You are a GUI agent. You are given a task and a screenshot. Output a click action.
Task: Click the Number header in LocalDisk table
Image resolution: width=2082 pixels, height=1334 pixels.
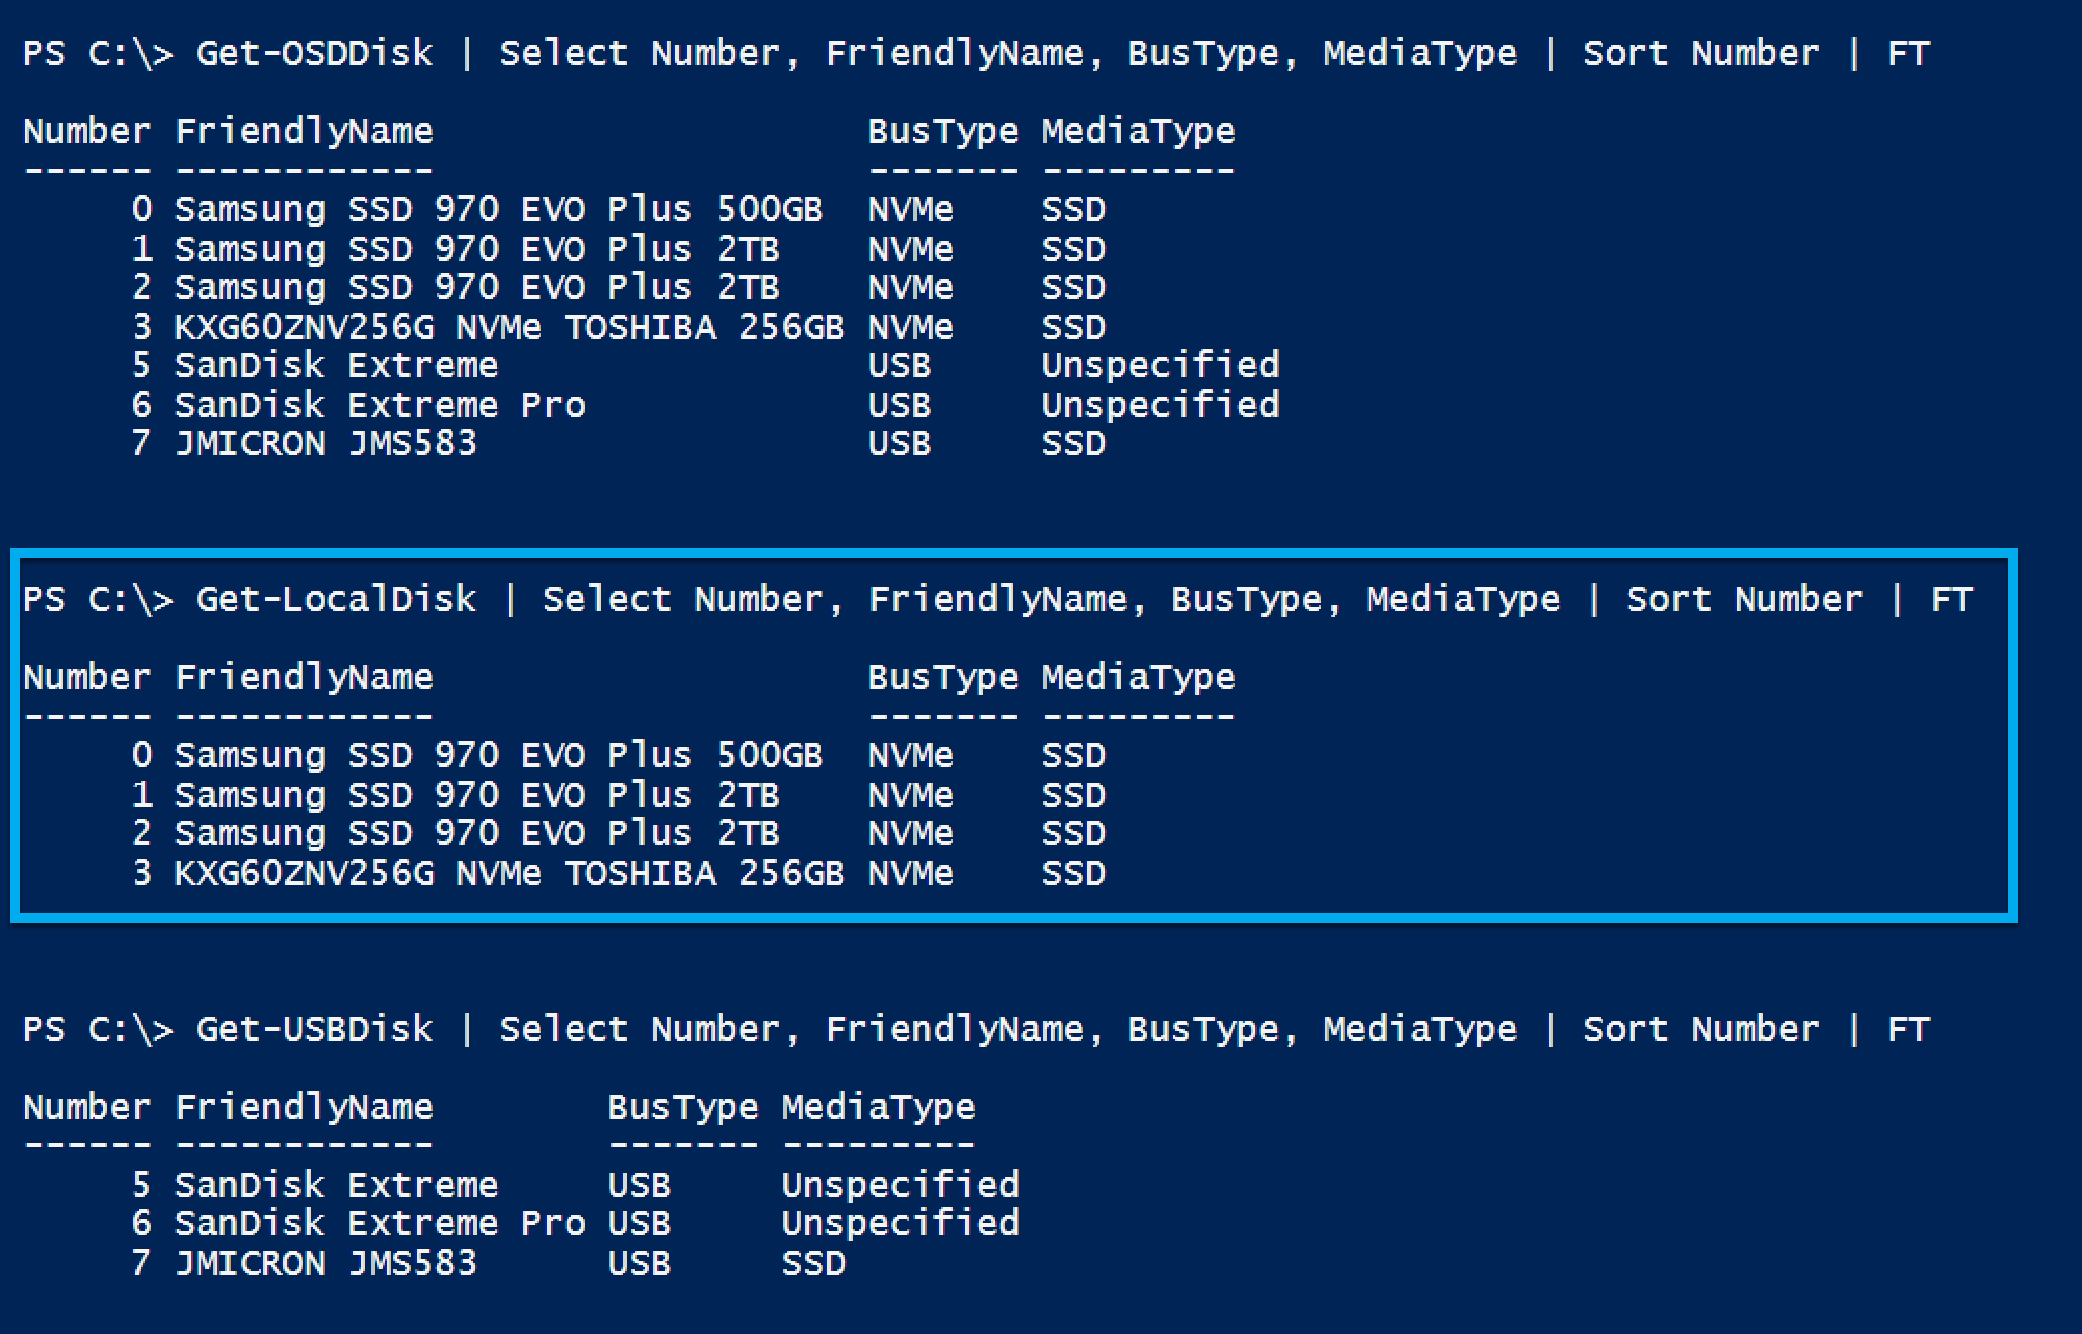point(87,677)
